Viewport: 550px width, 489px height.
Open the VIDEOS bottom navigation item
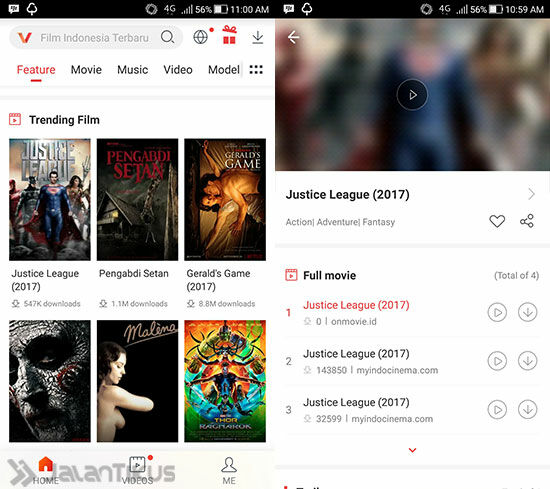[x=138, y=470]
